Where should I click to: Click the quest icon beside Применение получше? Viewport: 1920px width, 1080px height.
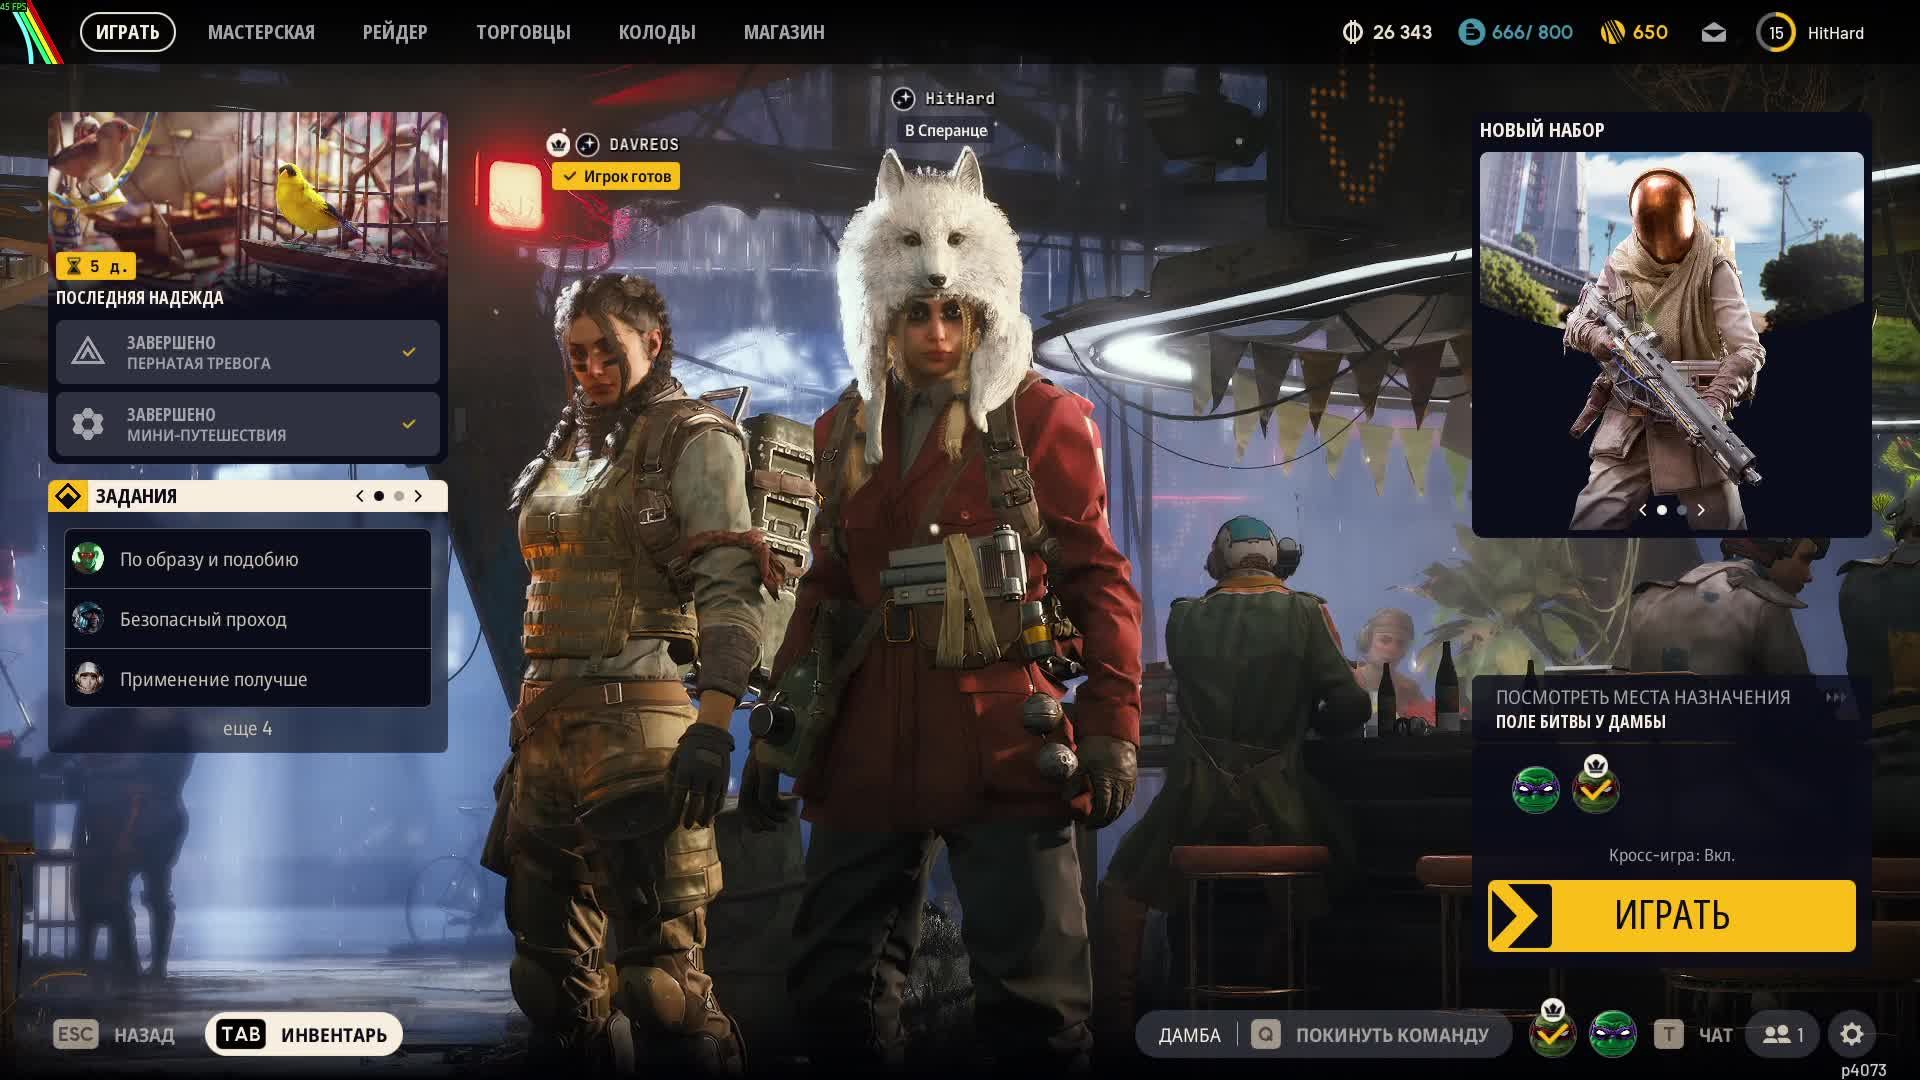88,679
